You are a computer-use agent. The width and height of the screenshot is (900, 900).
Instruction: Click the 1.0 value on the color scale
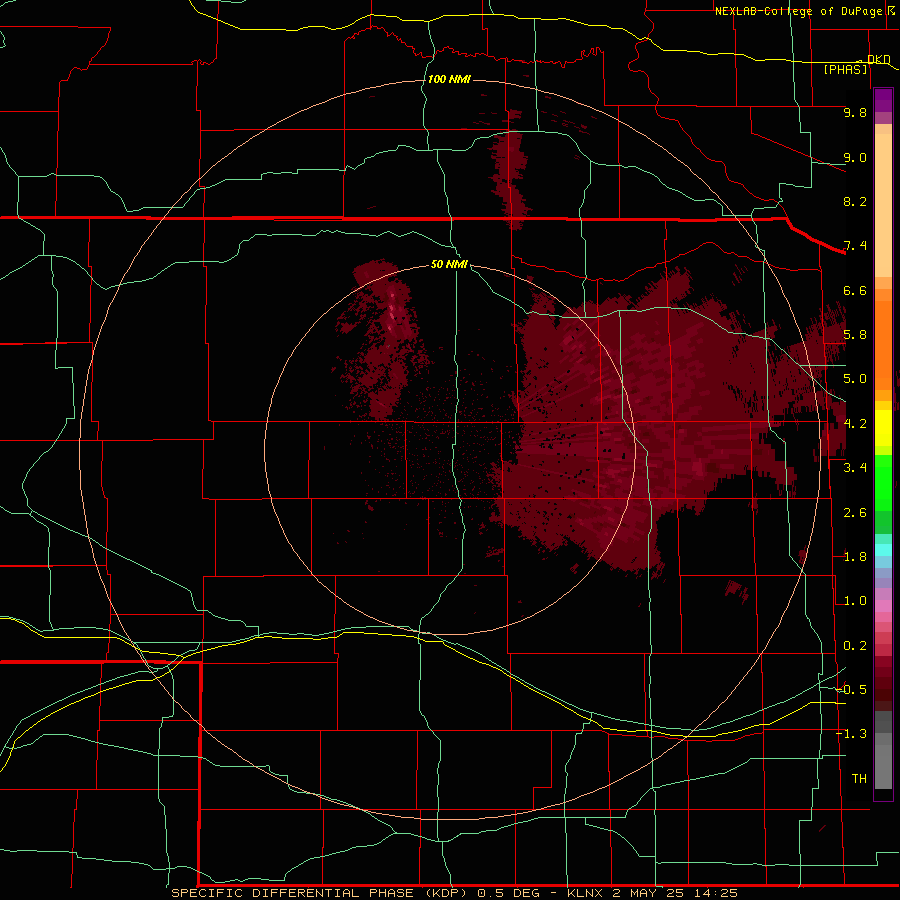(x=855, y=601)
